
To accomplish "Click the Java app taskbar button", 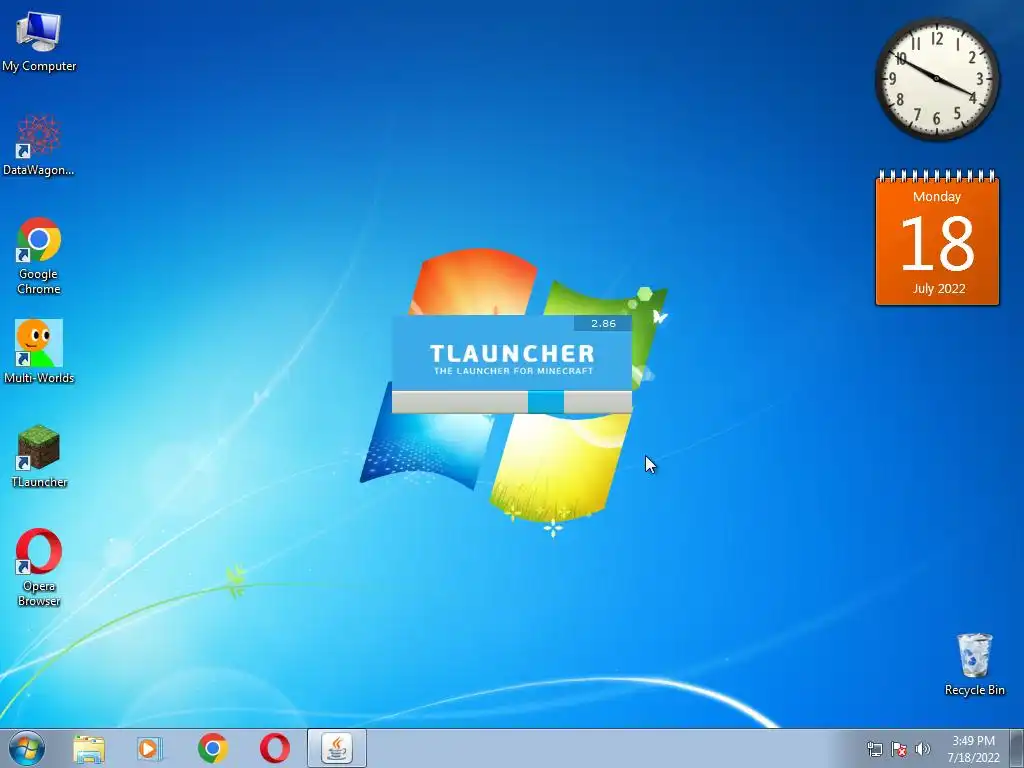I will pyautogui.click(x=337, y=748).
